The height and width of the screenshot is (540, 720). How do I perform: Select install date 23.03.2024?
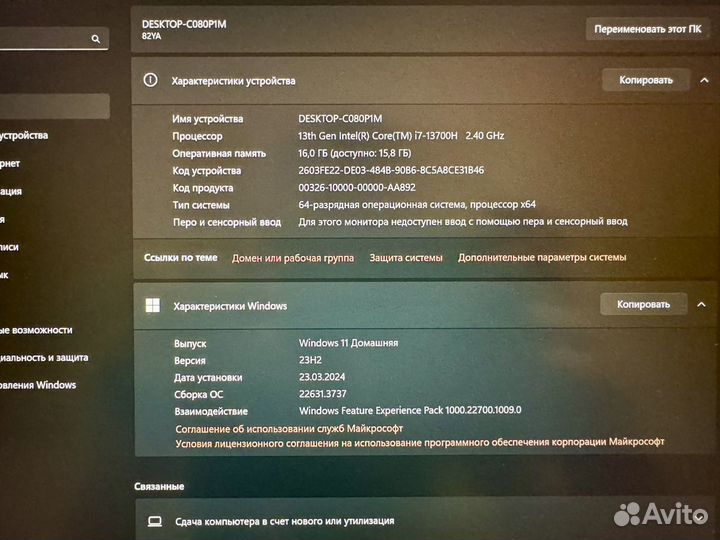[x=322, y=377]
